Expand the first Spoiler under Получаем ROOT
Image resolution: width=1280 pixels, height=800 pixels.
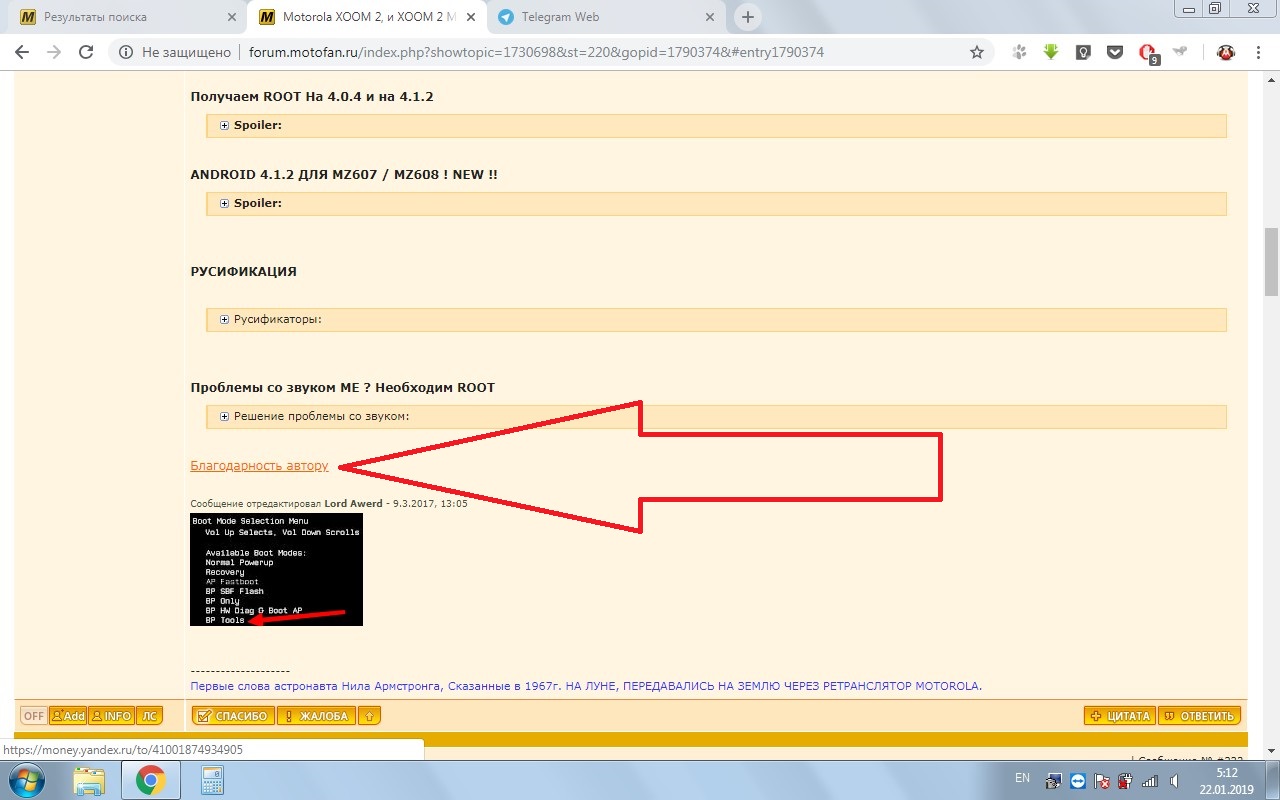coord(224,126)
